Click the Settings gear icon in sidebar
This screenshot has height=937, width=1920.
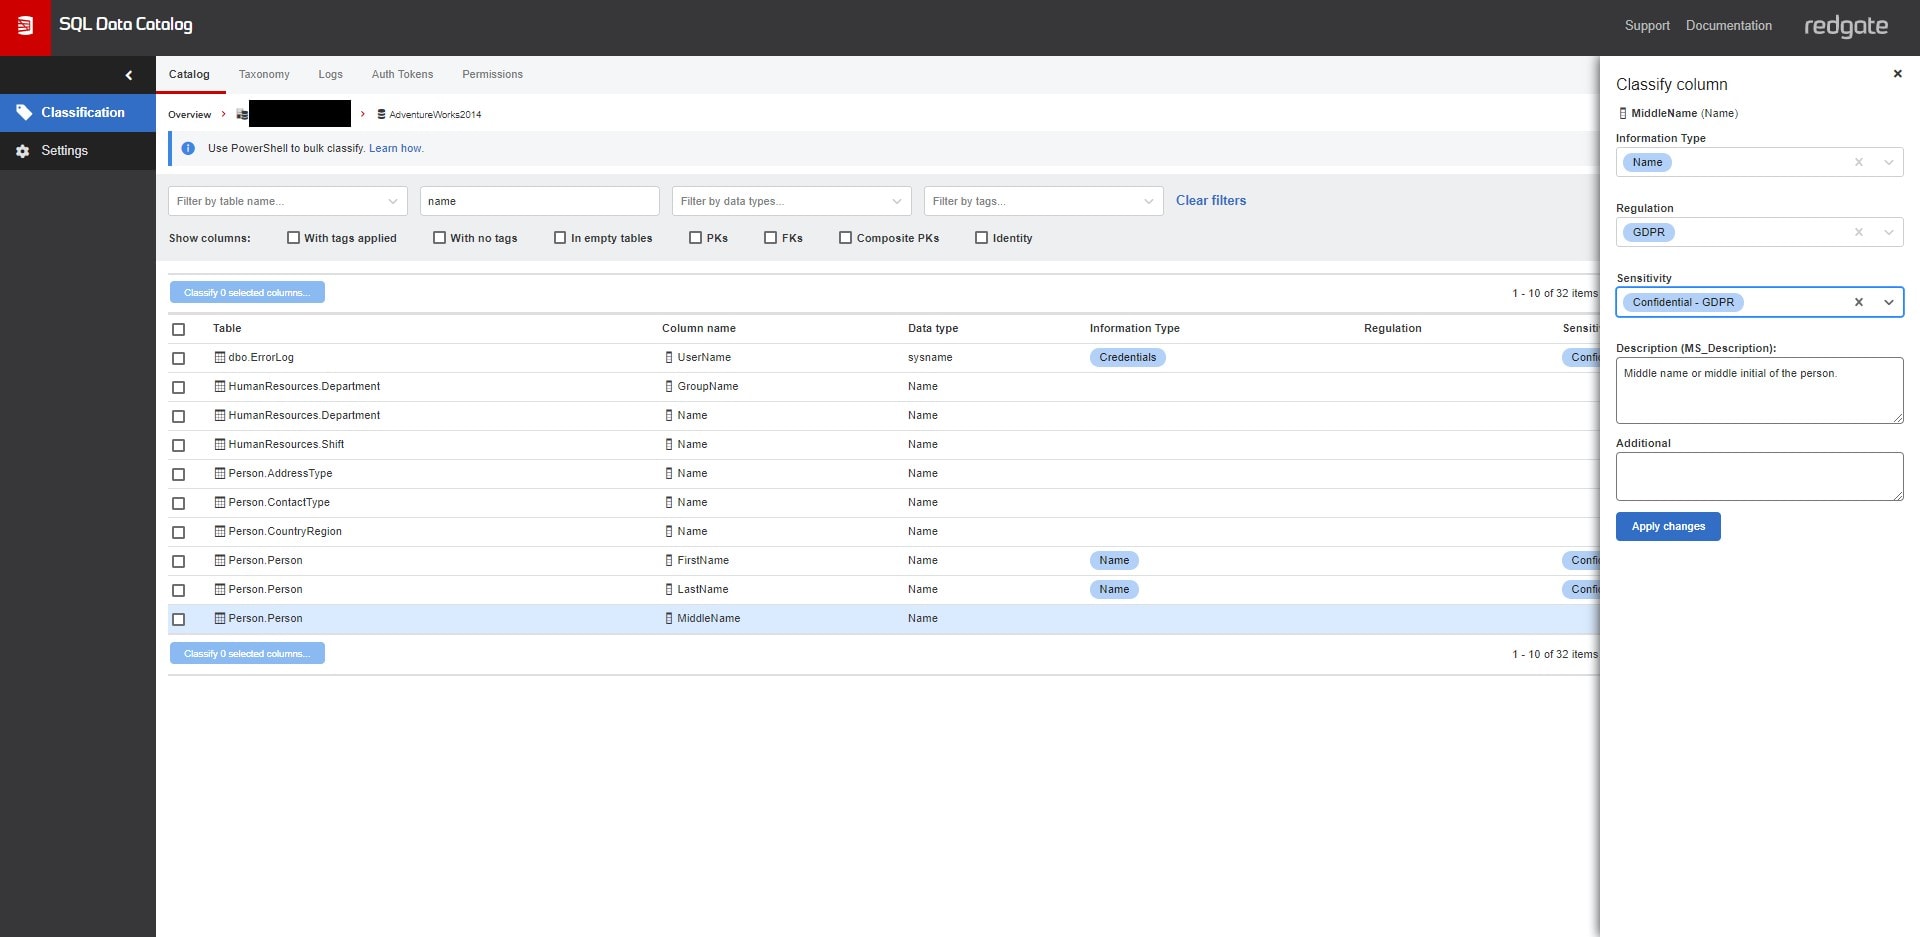23,151
